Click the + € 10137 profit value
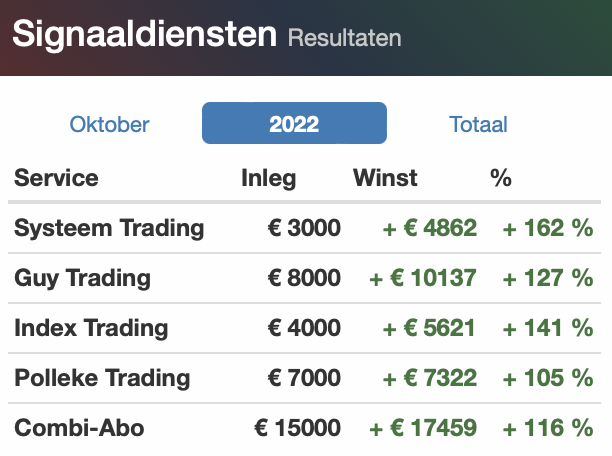The height and width of the screenshot is (456, 612). 423,278
